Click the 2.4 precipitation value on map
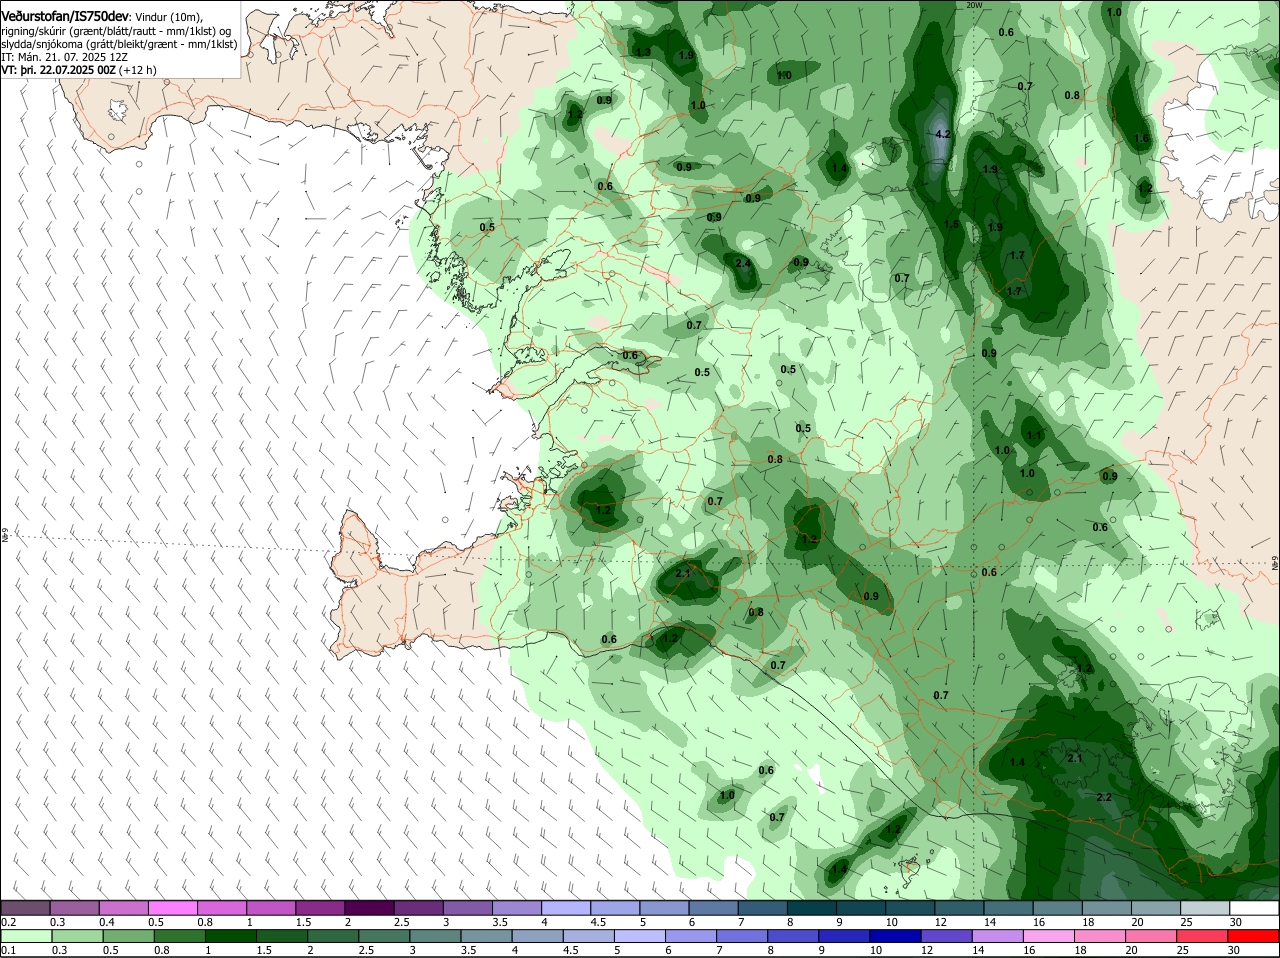 (743, 263)
